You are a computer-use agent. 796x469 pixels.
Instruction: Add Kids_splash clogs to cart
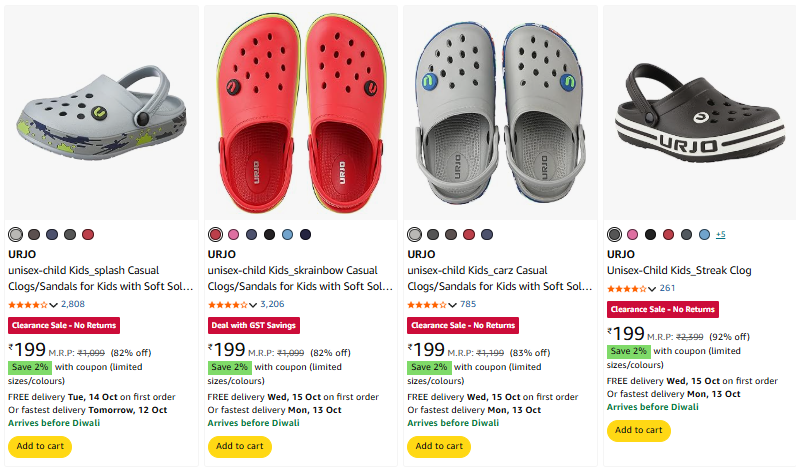[39, 446]
